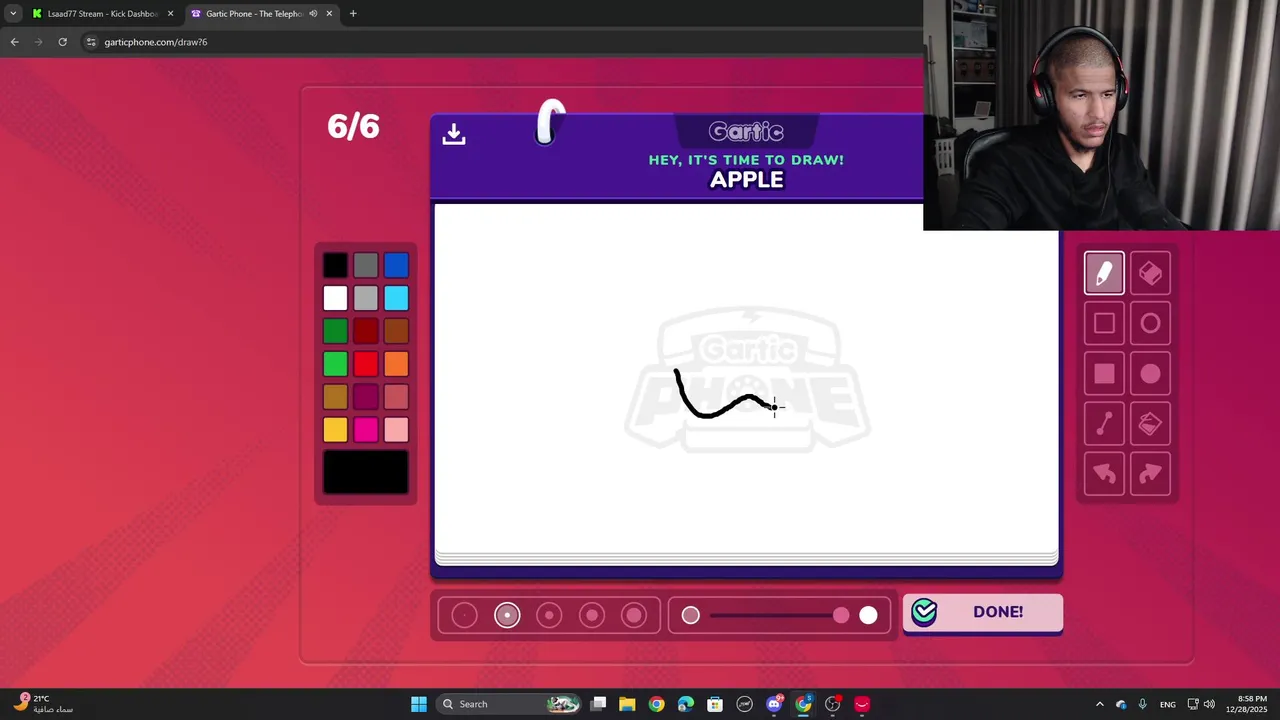Mute audio on the Gartic Phone tab
The image size is (1280, 720).
click(x=313, y=14)
